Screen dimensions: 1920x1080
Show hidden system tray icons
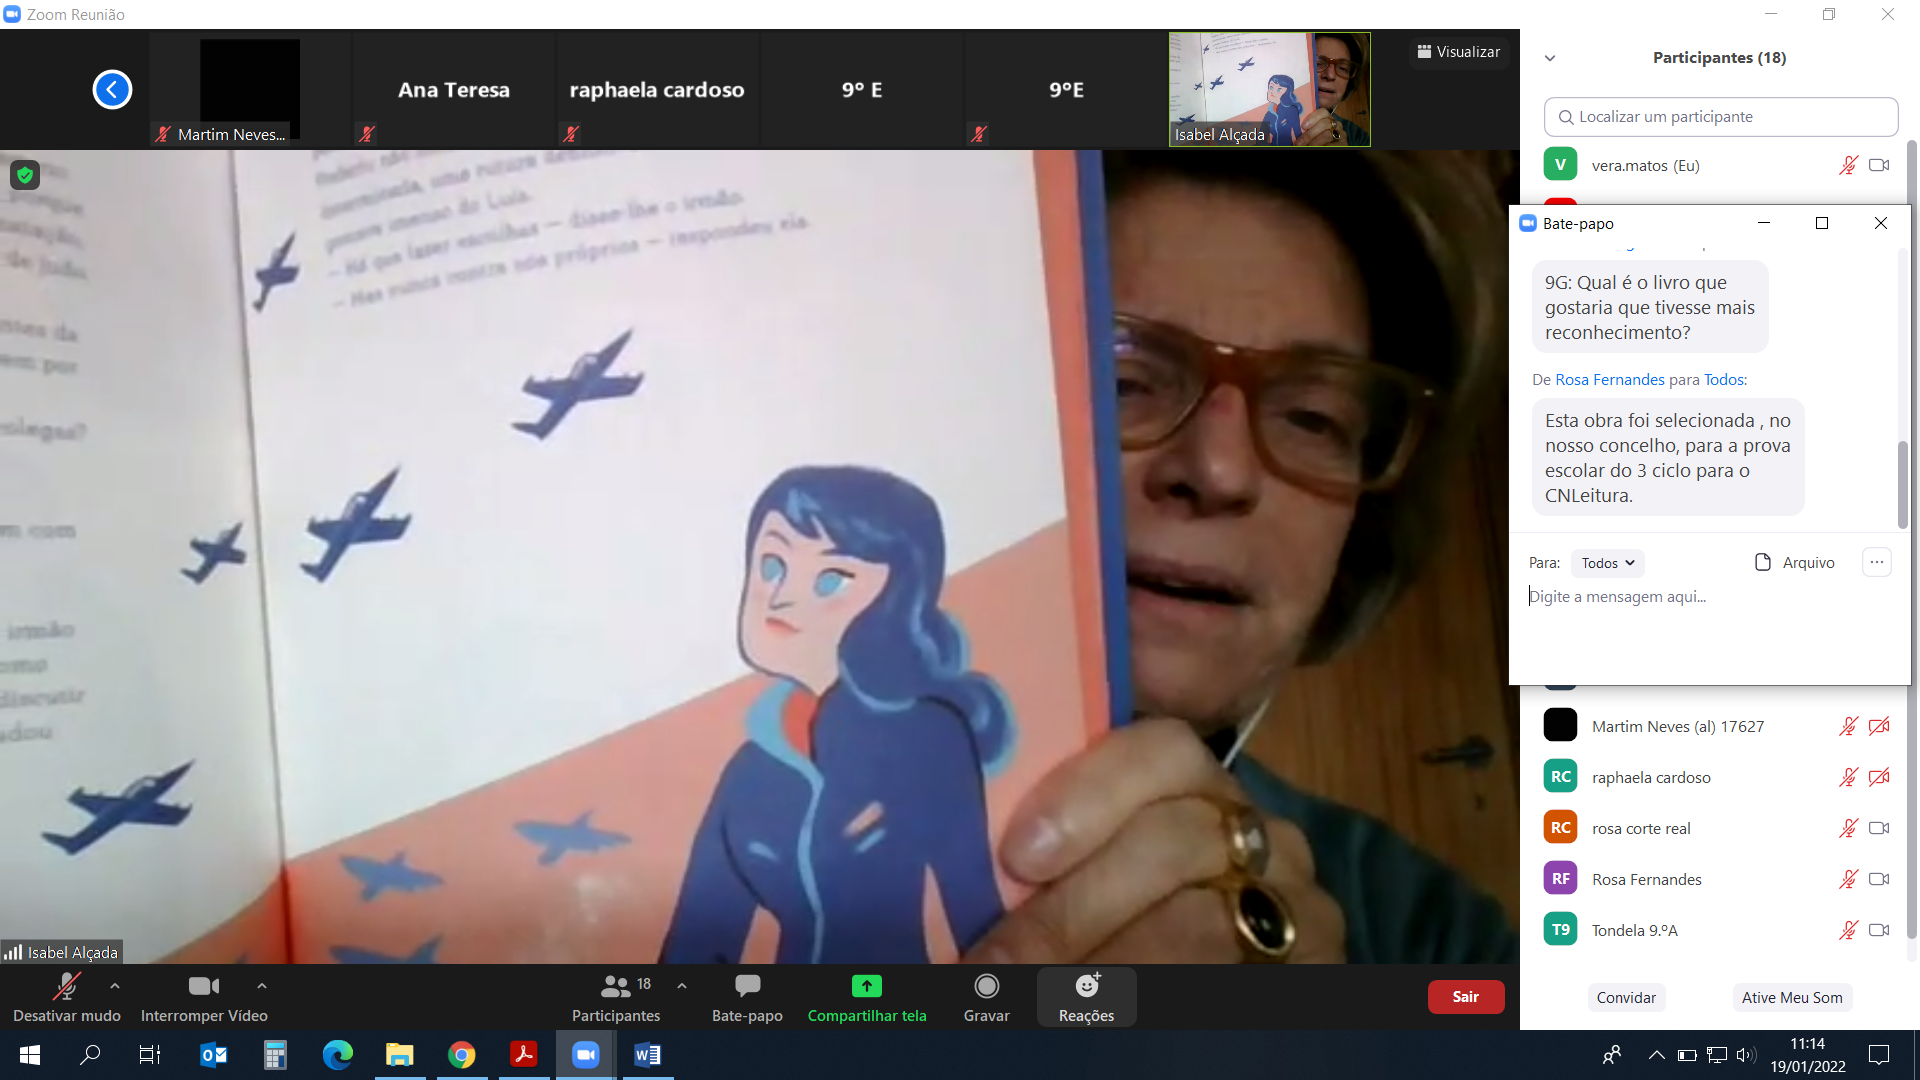click(x=1656, y=1055)
